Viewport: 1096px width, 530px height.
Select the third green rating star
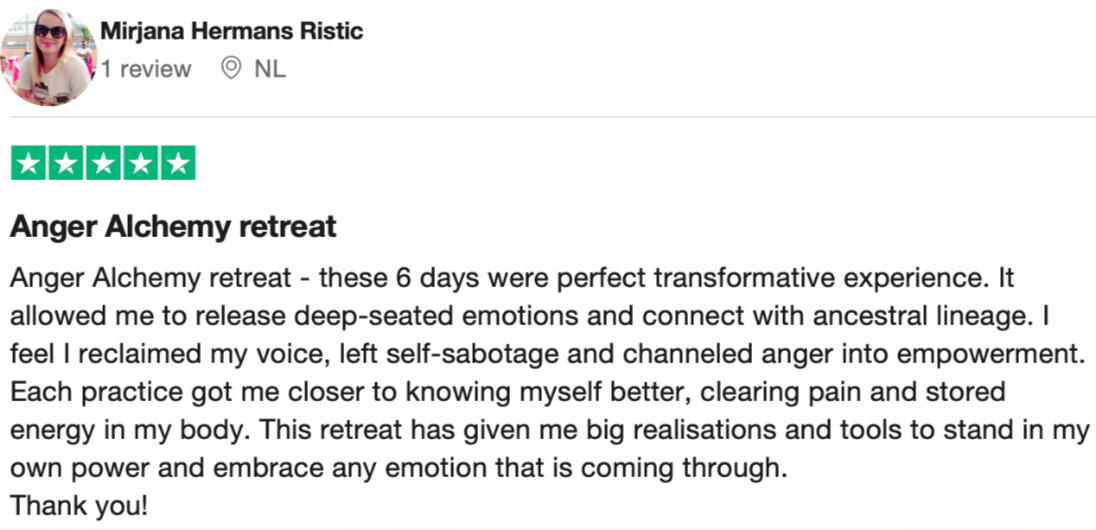103,163
